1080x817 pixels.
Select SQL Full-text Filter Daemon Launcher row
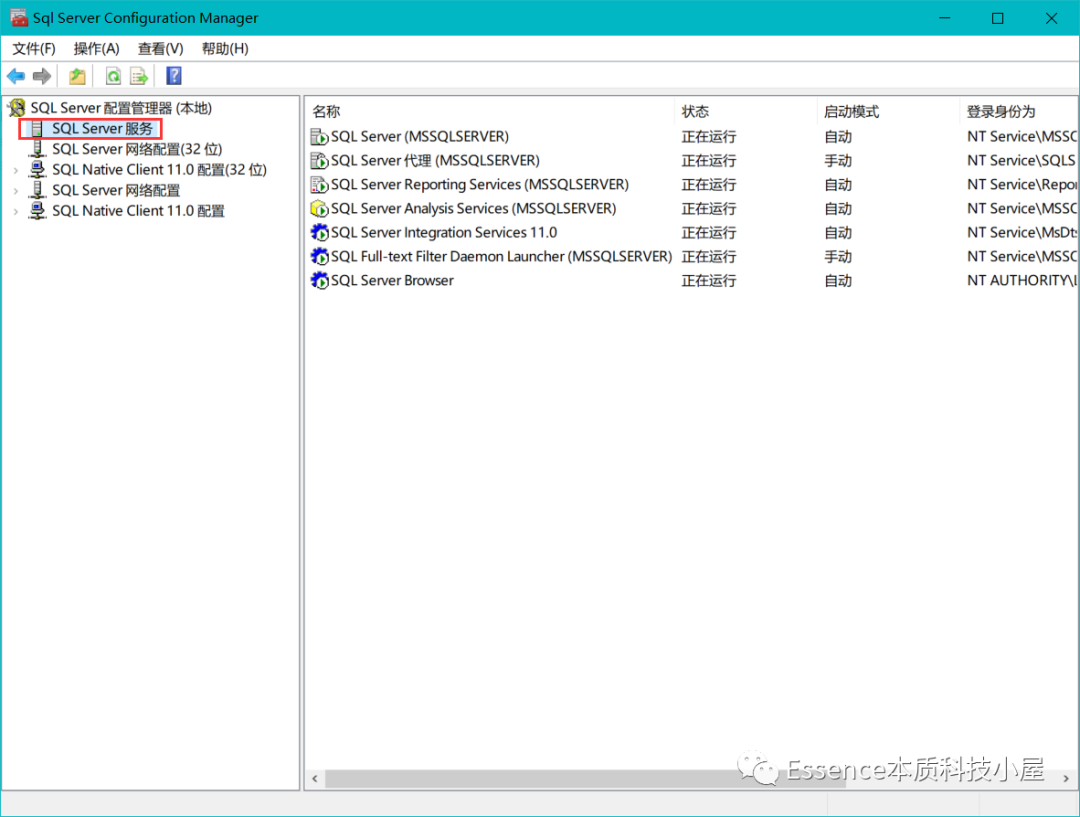click(692, 256)
